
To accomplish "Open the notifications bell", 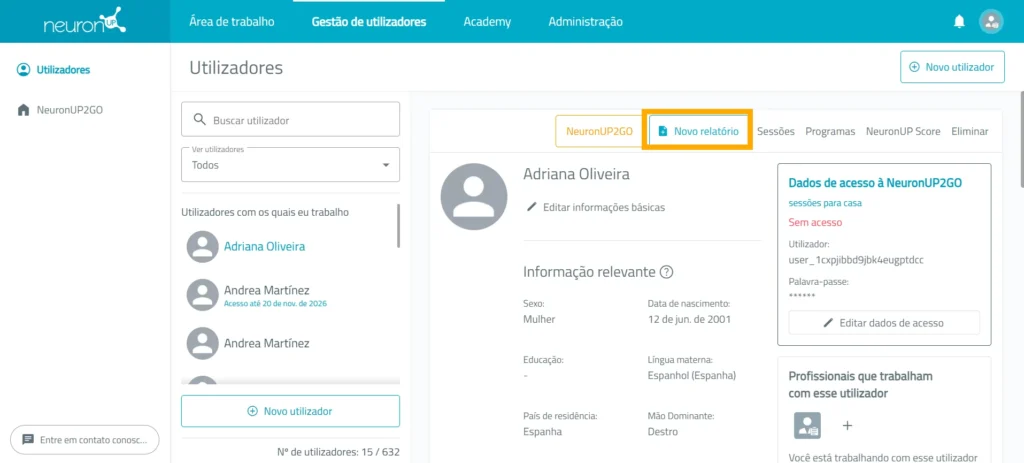I will coord(959,22).
